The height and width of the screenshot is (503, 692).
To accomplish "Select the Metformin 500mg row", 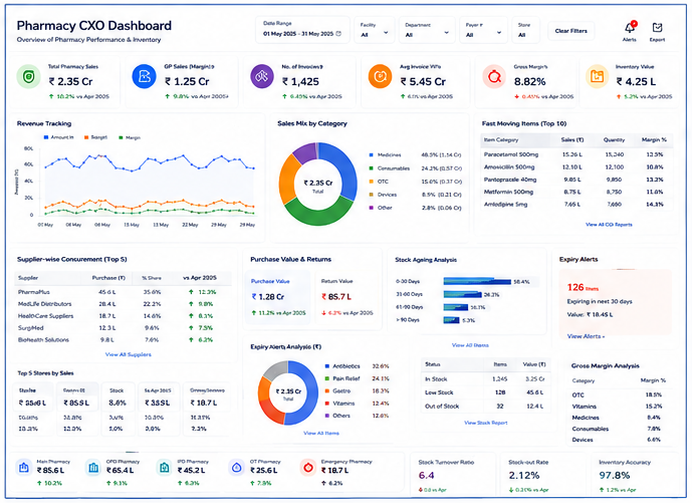I will click(576, 192).
